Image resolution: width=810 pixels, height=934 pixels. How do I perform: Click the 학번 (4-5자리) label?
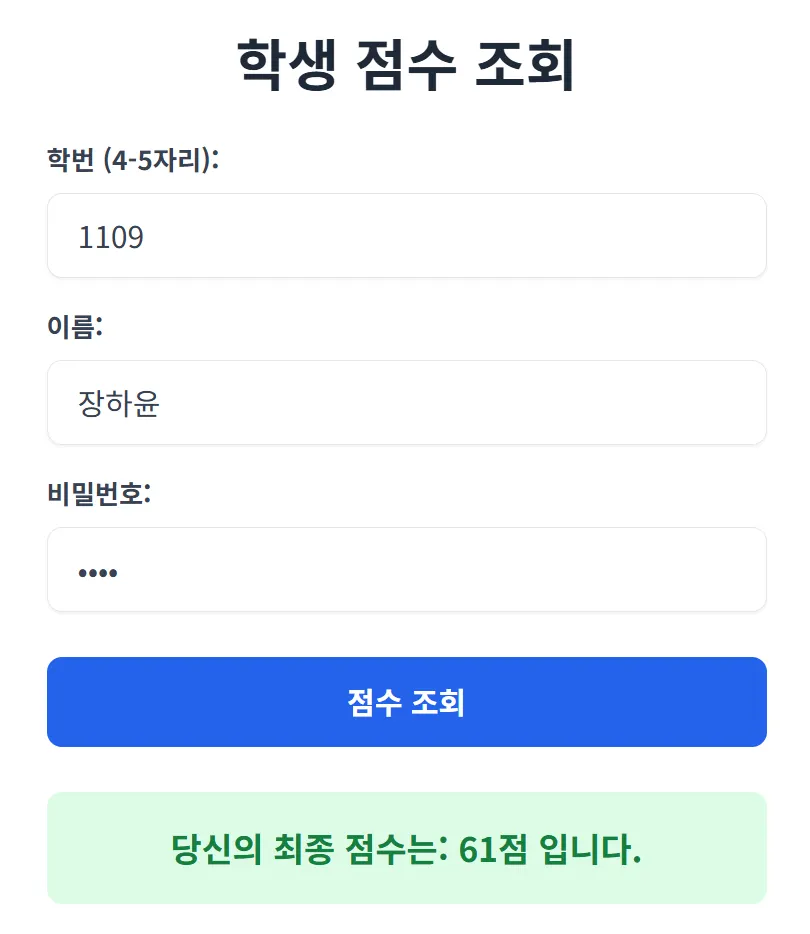coord(133,160)
